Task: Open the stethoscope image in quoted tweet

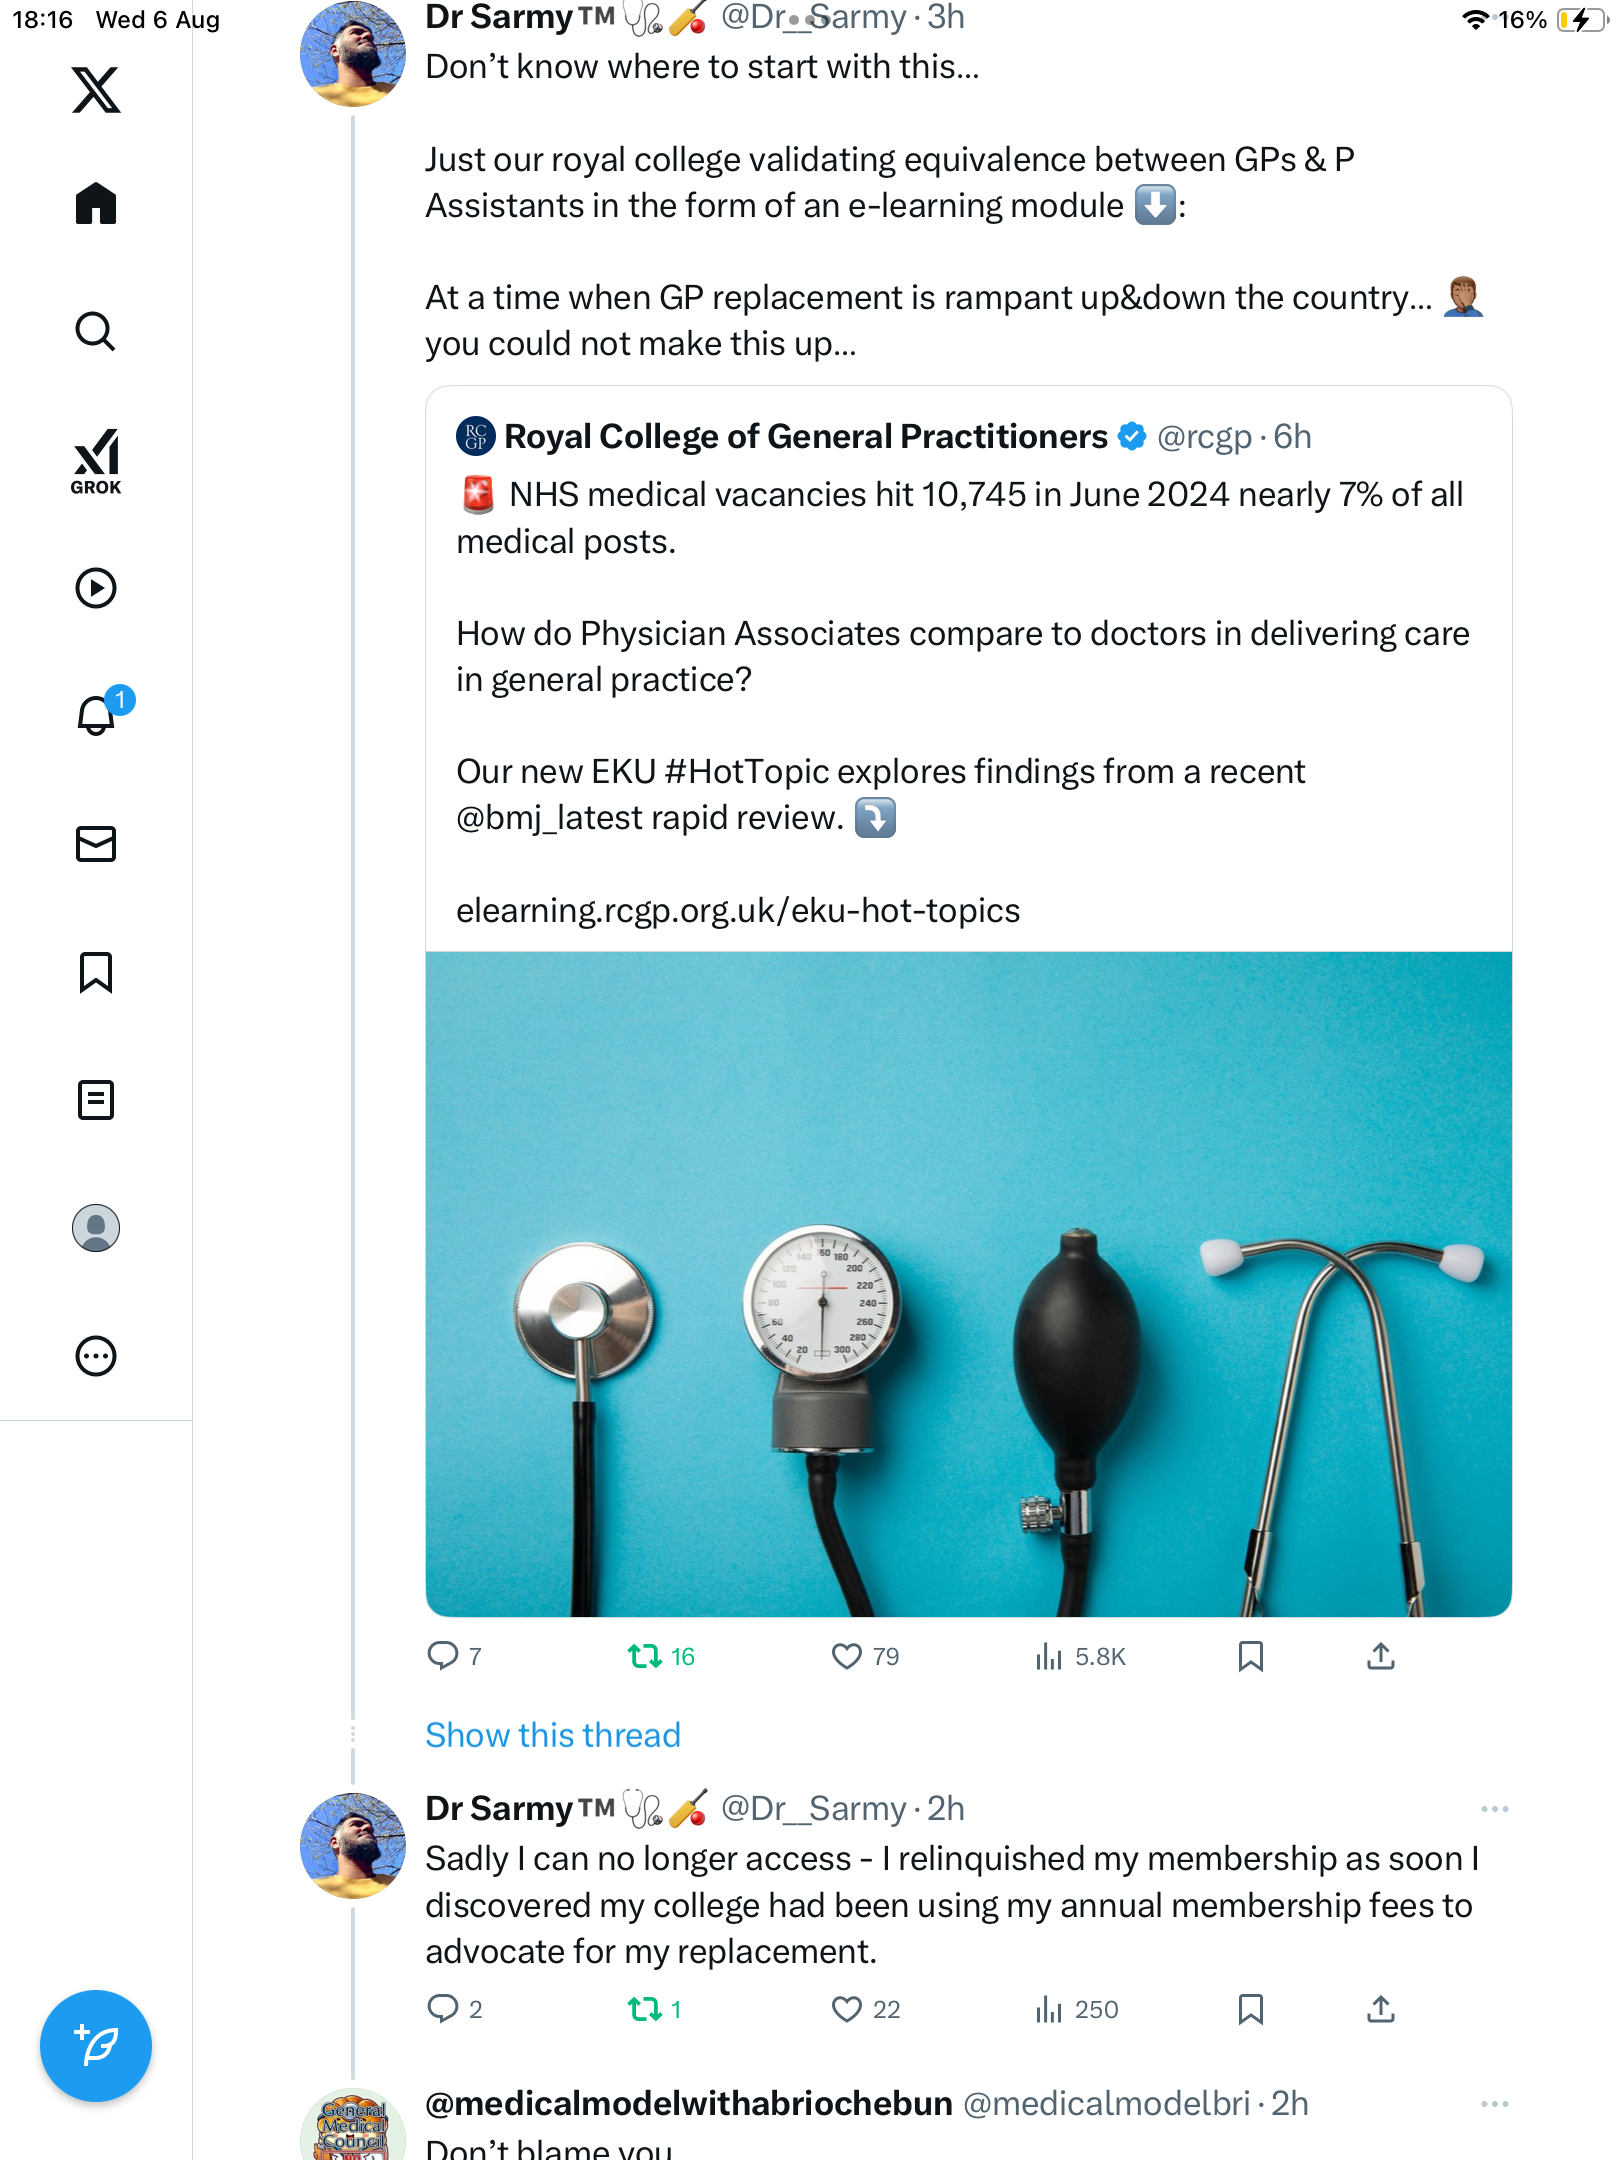Action: click(968, 1284)
